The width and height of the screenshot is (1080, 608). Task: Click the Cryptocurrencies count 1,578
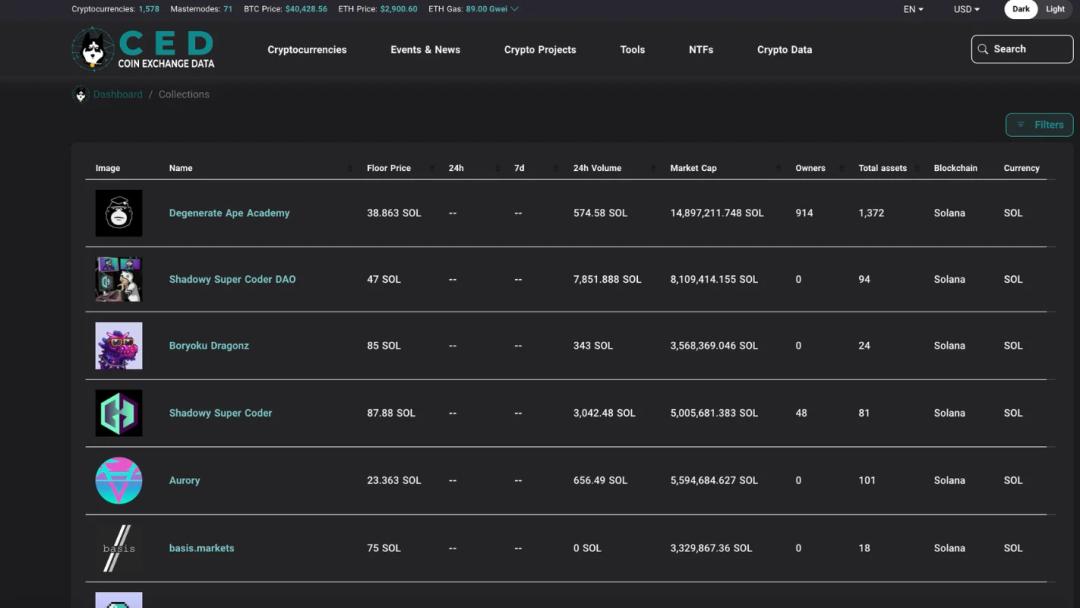tap(149, 9)
